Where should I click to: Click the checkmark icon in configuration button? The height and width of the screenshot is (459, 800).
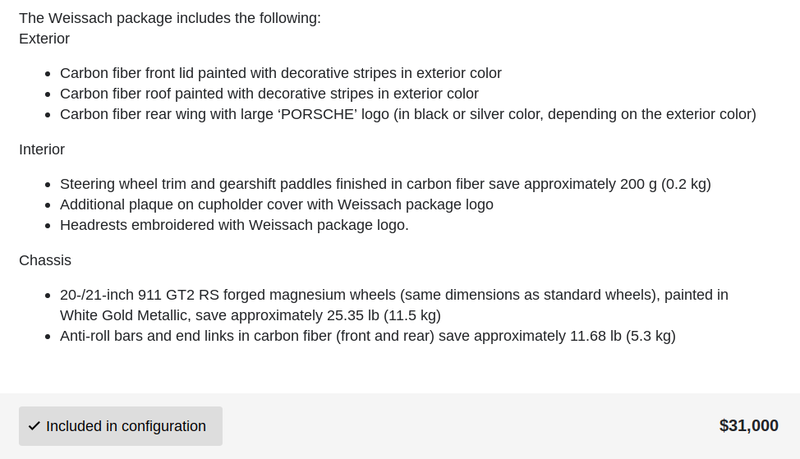tap(34, 426)
